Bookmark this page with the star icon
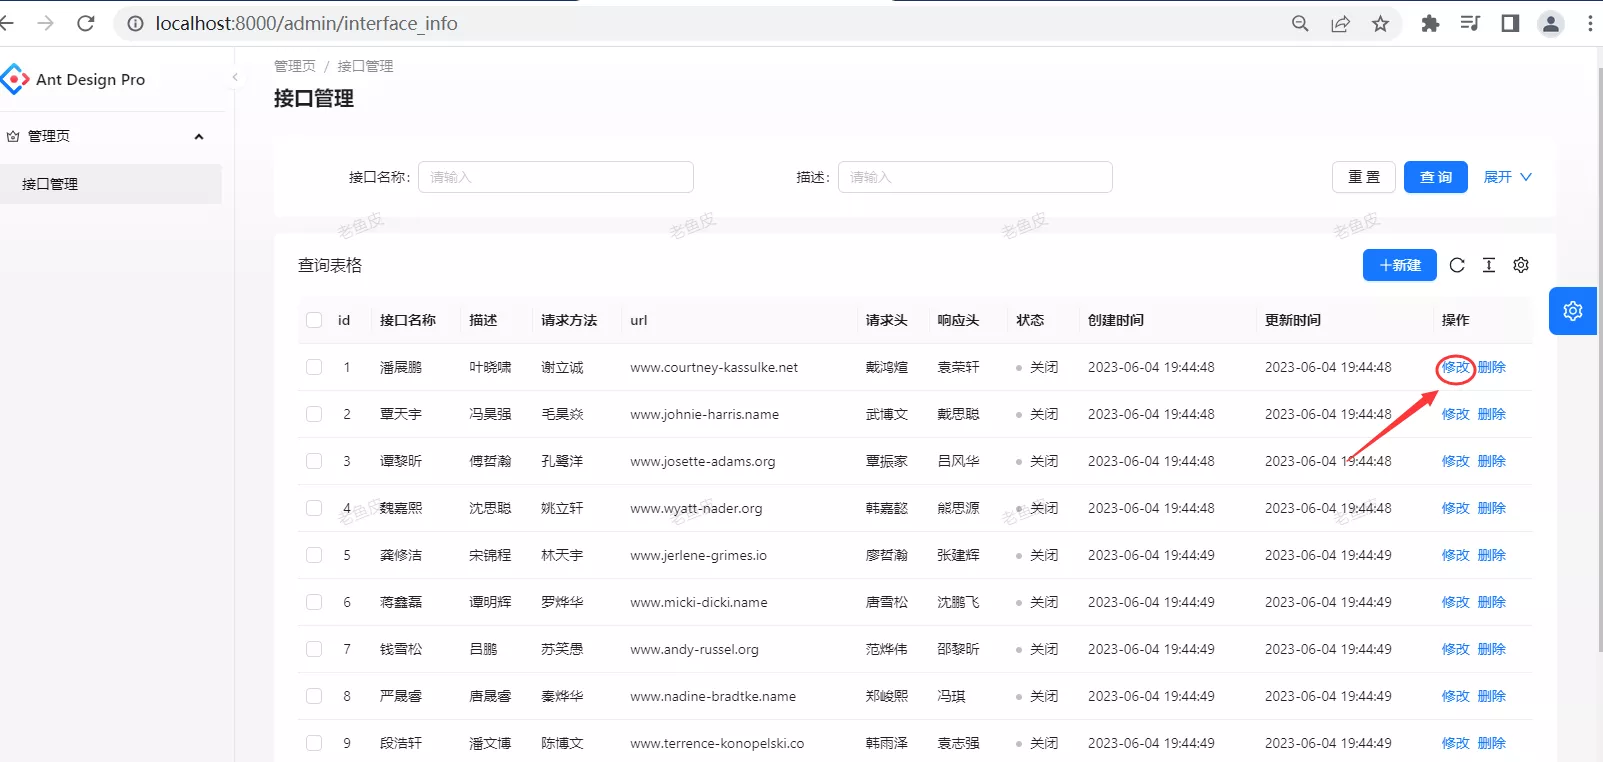 point(1380,23)
